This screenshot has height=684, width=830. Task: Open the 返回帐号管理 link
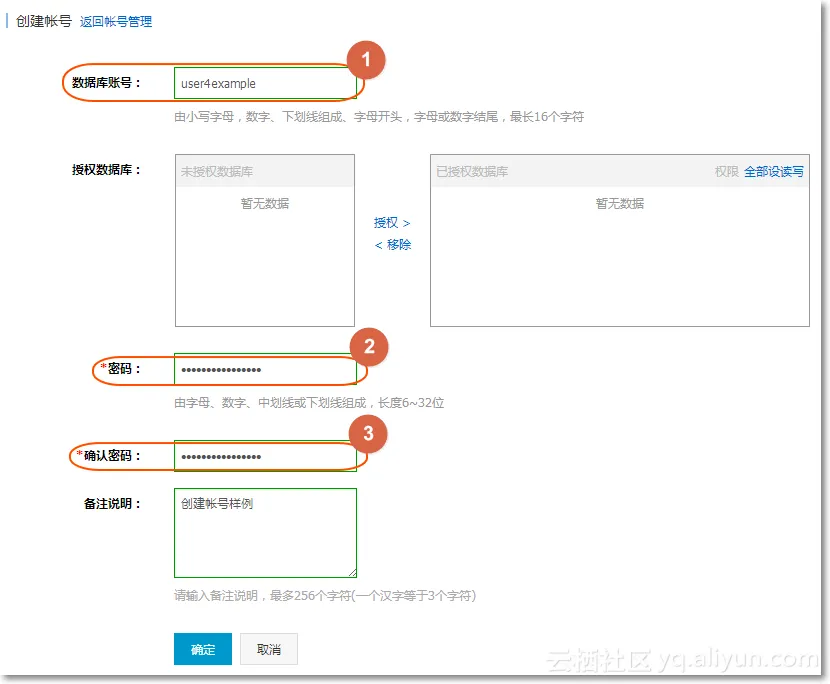[x=116, y=22]
